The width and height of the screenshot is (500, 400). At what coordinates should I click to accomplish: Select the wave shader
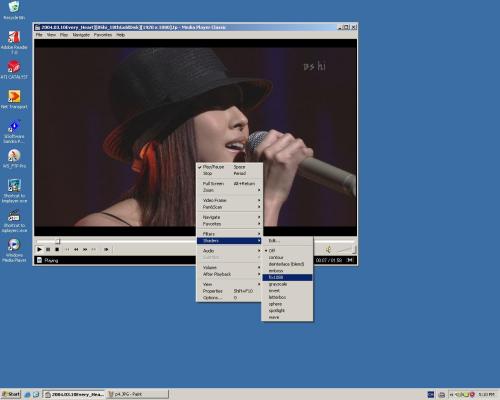(x=287, y=317)
